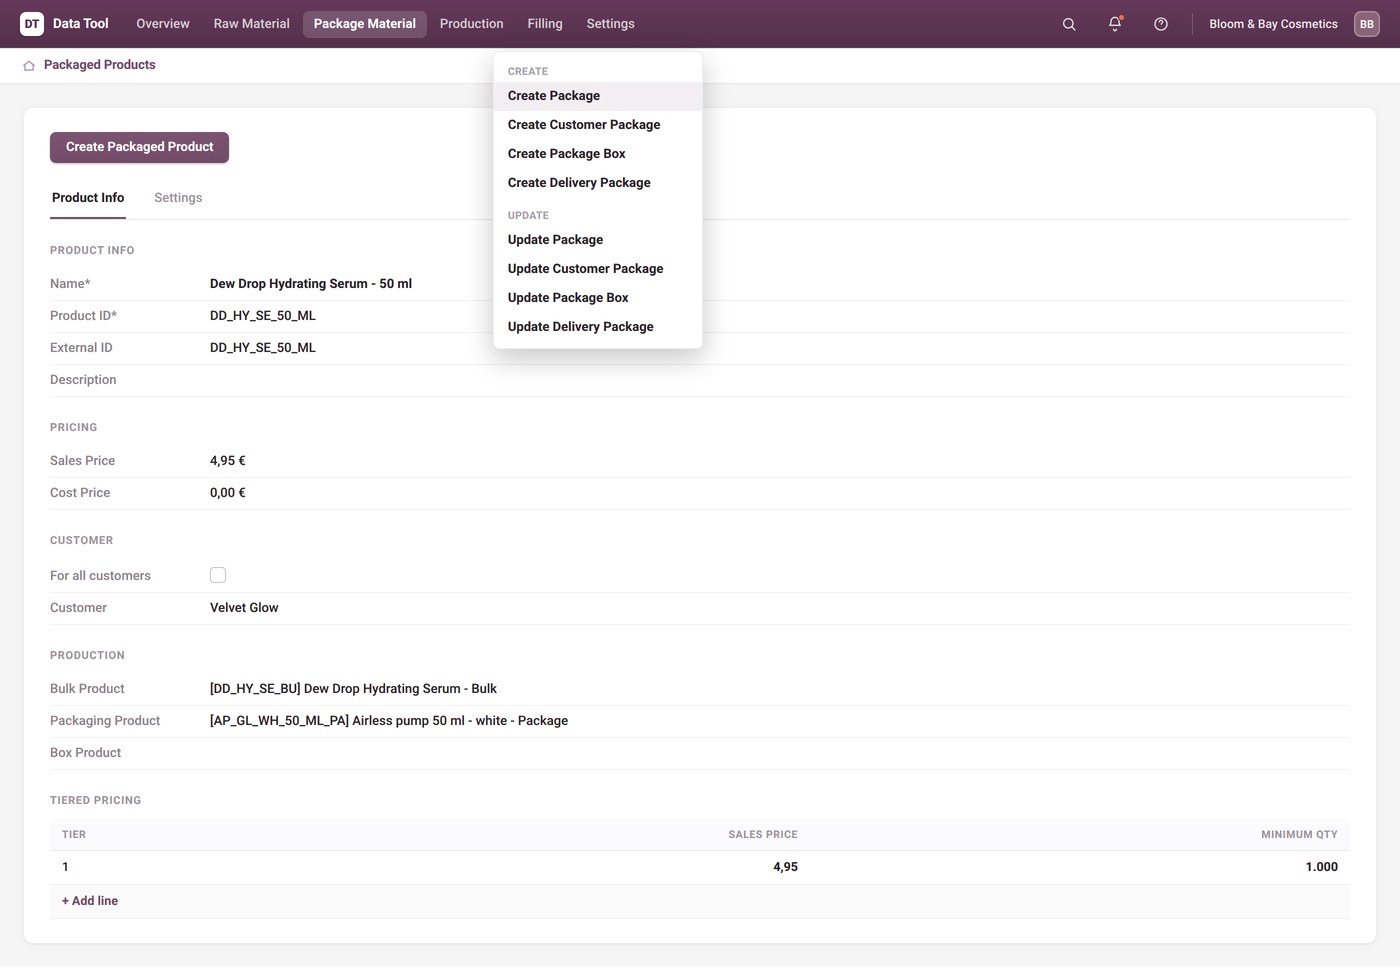Click the Bloom & Bay Cosmetics company name
Viewport: 1400px width, 971px height.
coord(1273,24)
